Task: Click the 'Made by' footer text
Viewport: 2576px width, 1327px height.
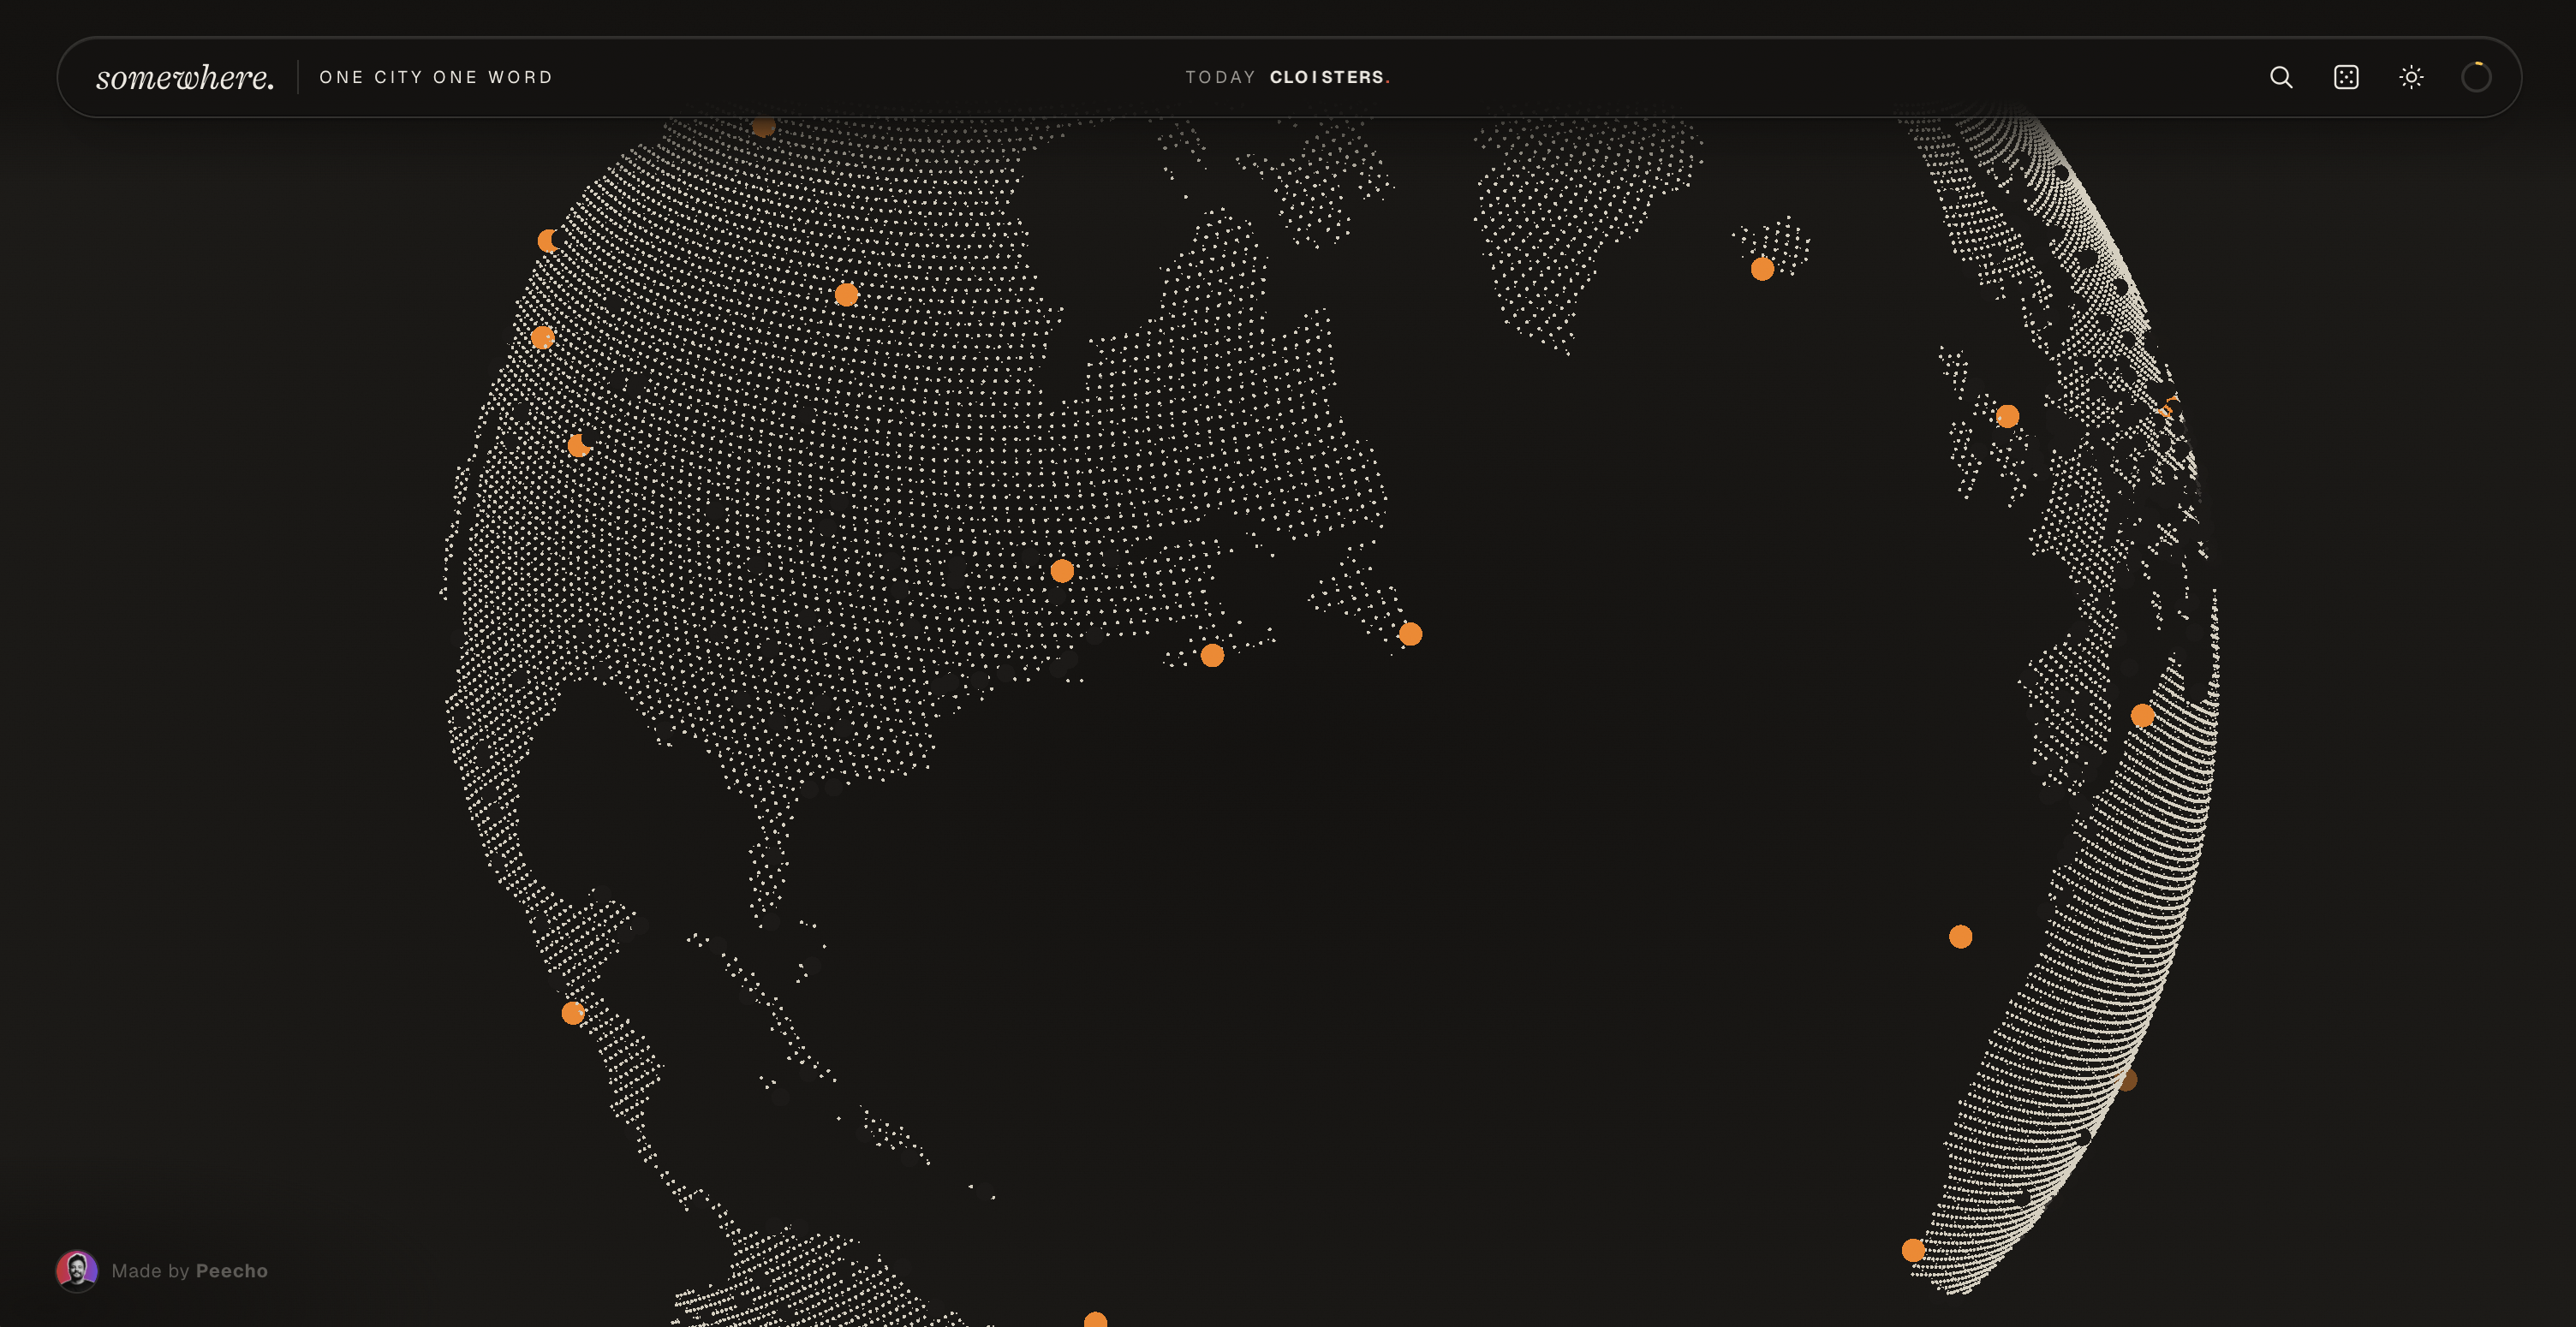Action: tap(151, 1270)
